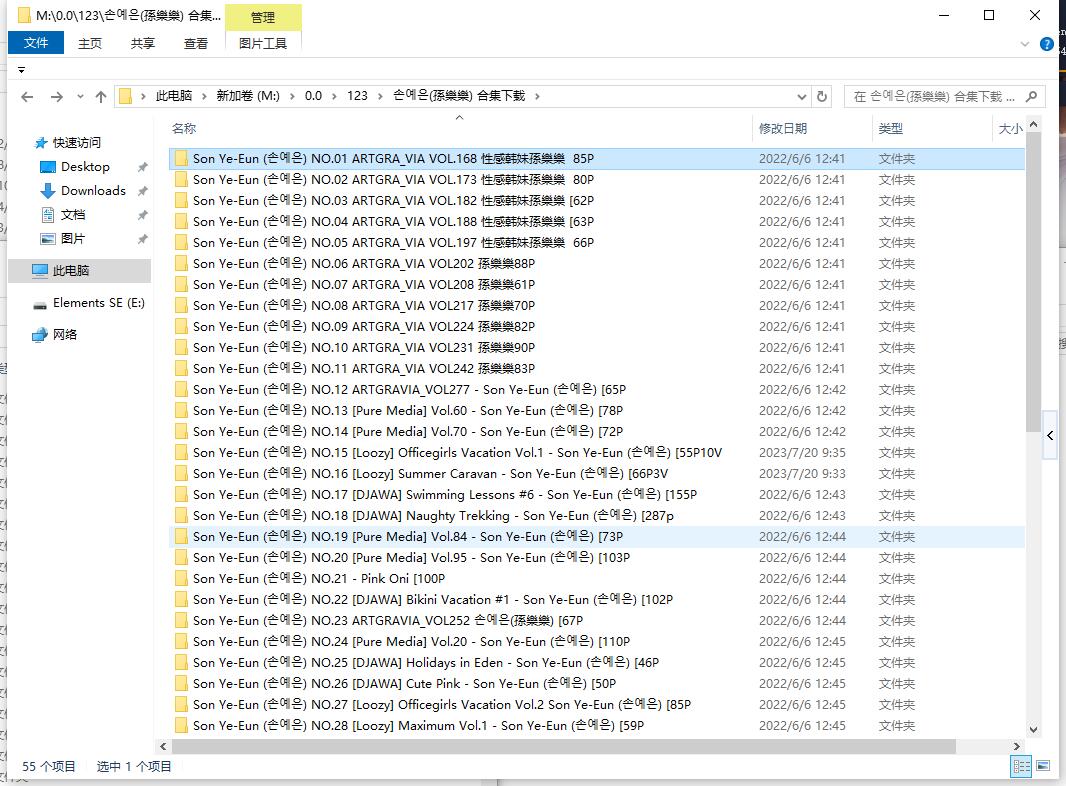Expand the breadcrumb chevron after 123
The width and height of the screenshot is (1066, 786).
(379, 97)
